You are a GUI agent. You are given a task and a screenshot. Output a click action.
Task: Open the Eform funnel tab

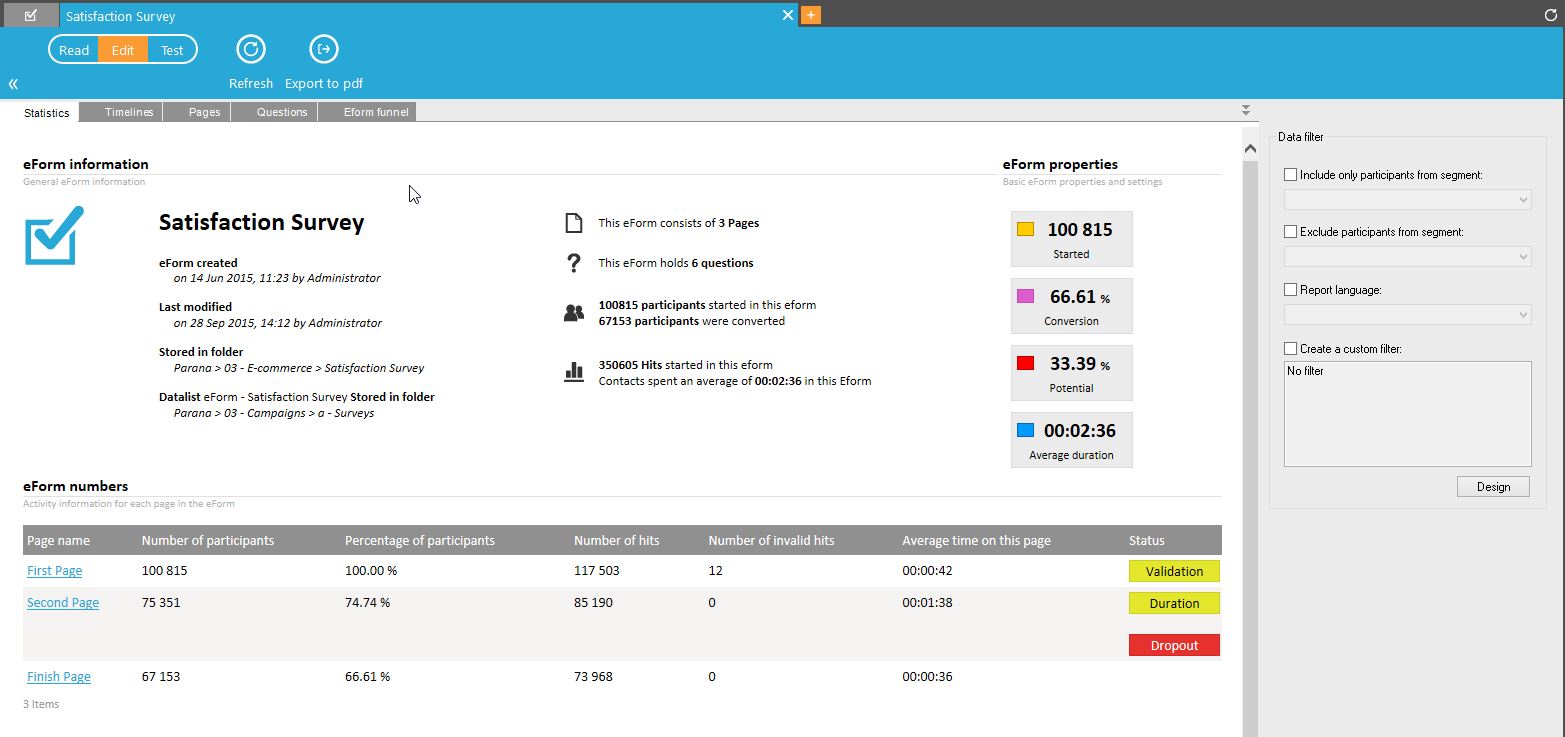click(x=375, y=112)
